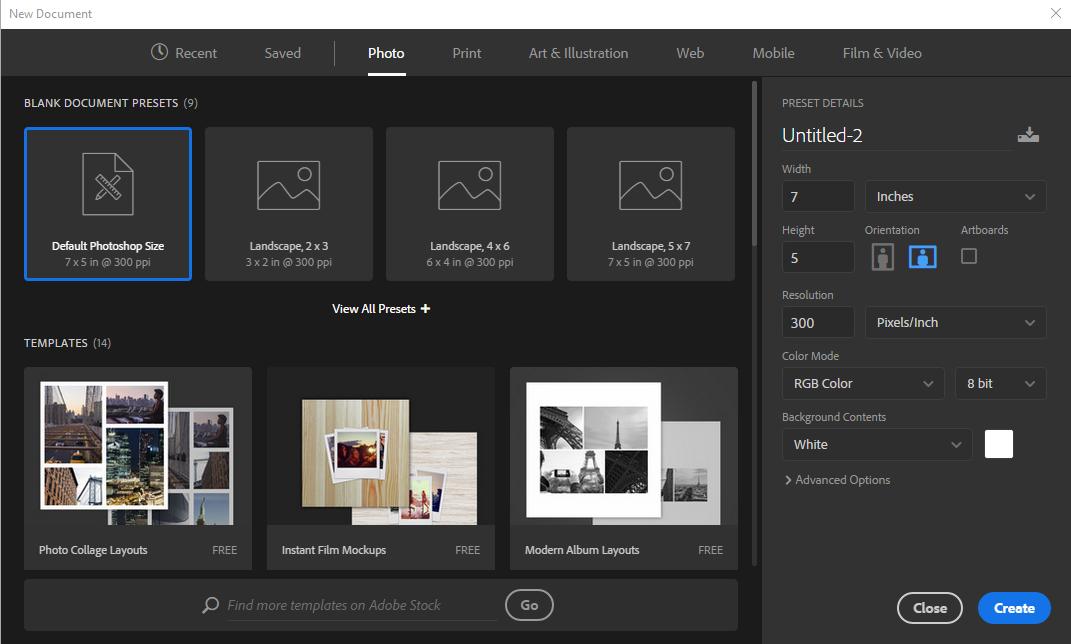Viewport: 1071px width, 644px height.
Task: Select the Landscape, 5 x 7 preset
Action: 650,203
